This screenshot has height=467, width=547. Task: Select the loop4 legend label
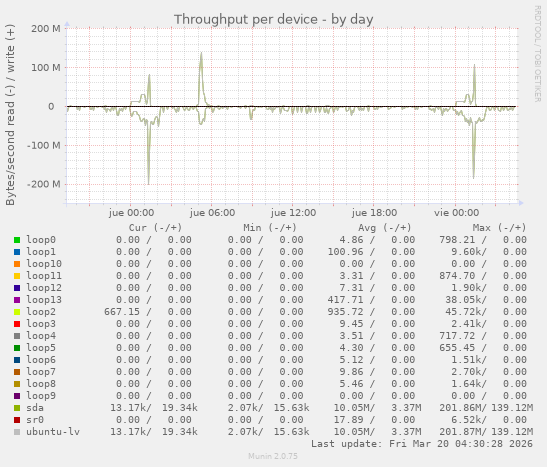pos(41,336)
